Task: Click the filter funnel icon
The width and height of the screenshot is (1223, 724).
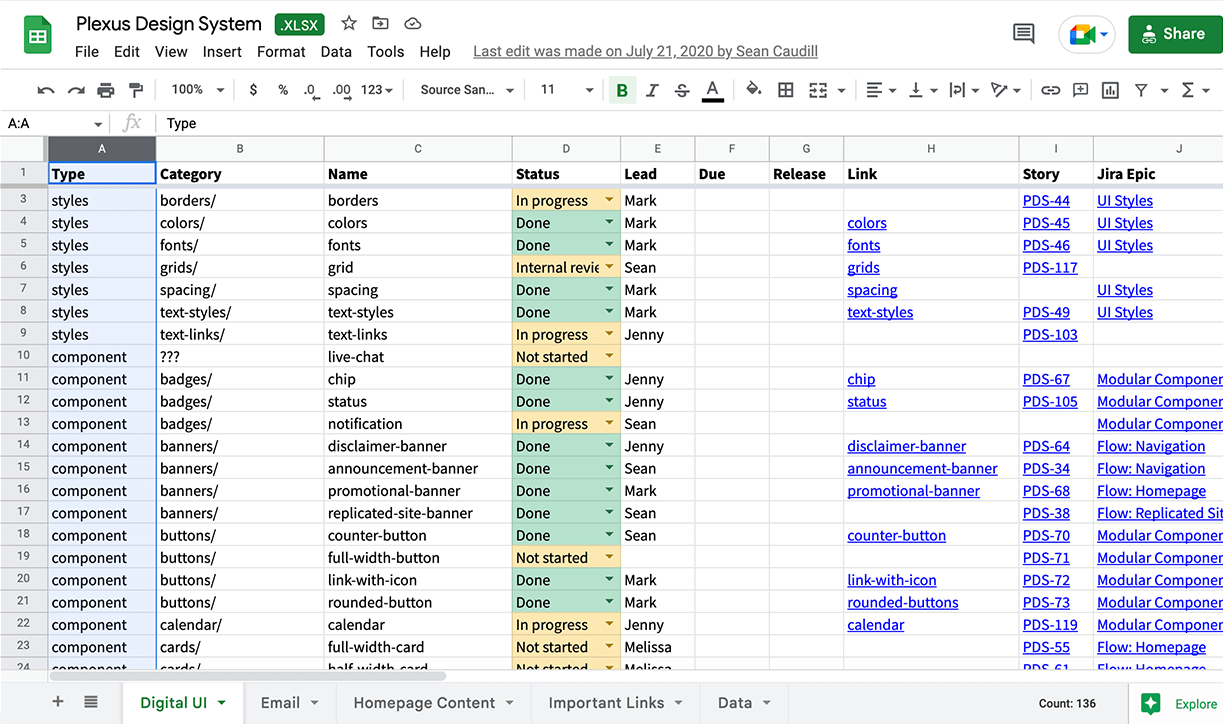Action: [1140, 90]
